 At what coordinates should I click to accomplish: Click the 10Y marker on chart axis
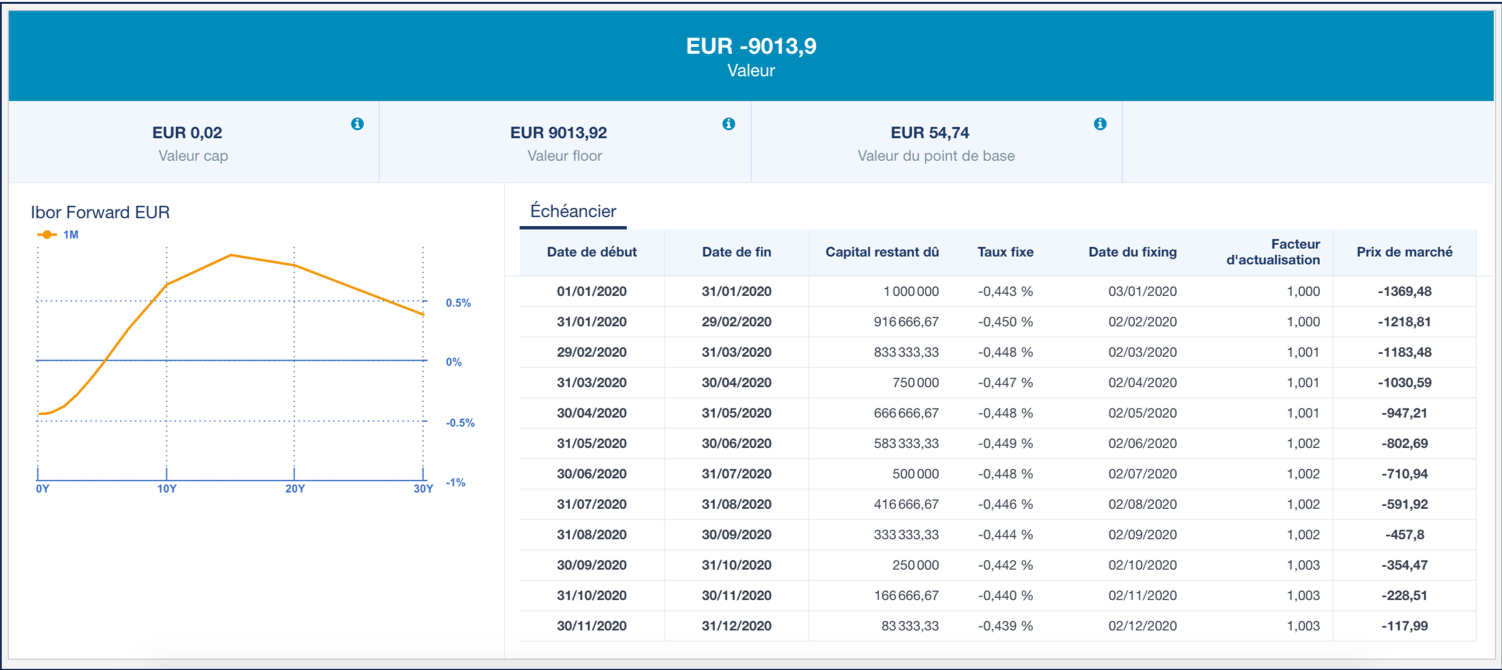pyautogui.click(x=166, y=488)
